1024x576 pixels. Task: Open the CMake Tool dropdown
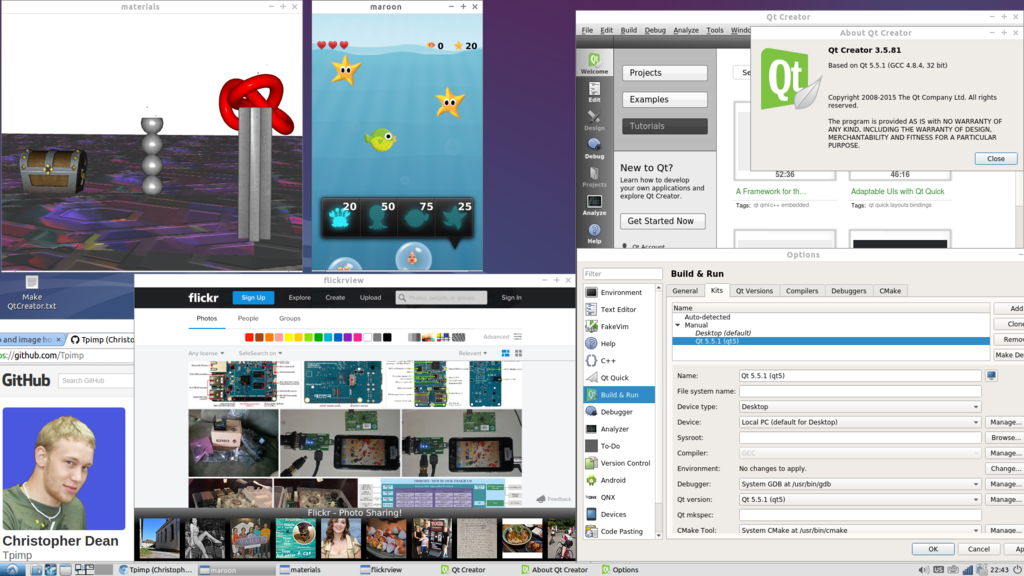tap(860, 530)
